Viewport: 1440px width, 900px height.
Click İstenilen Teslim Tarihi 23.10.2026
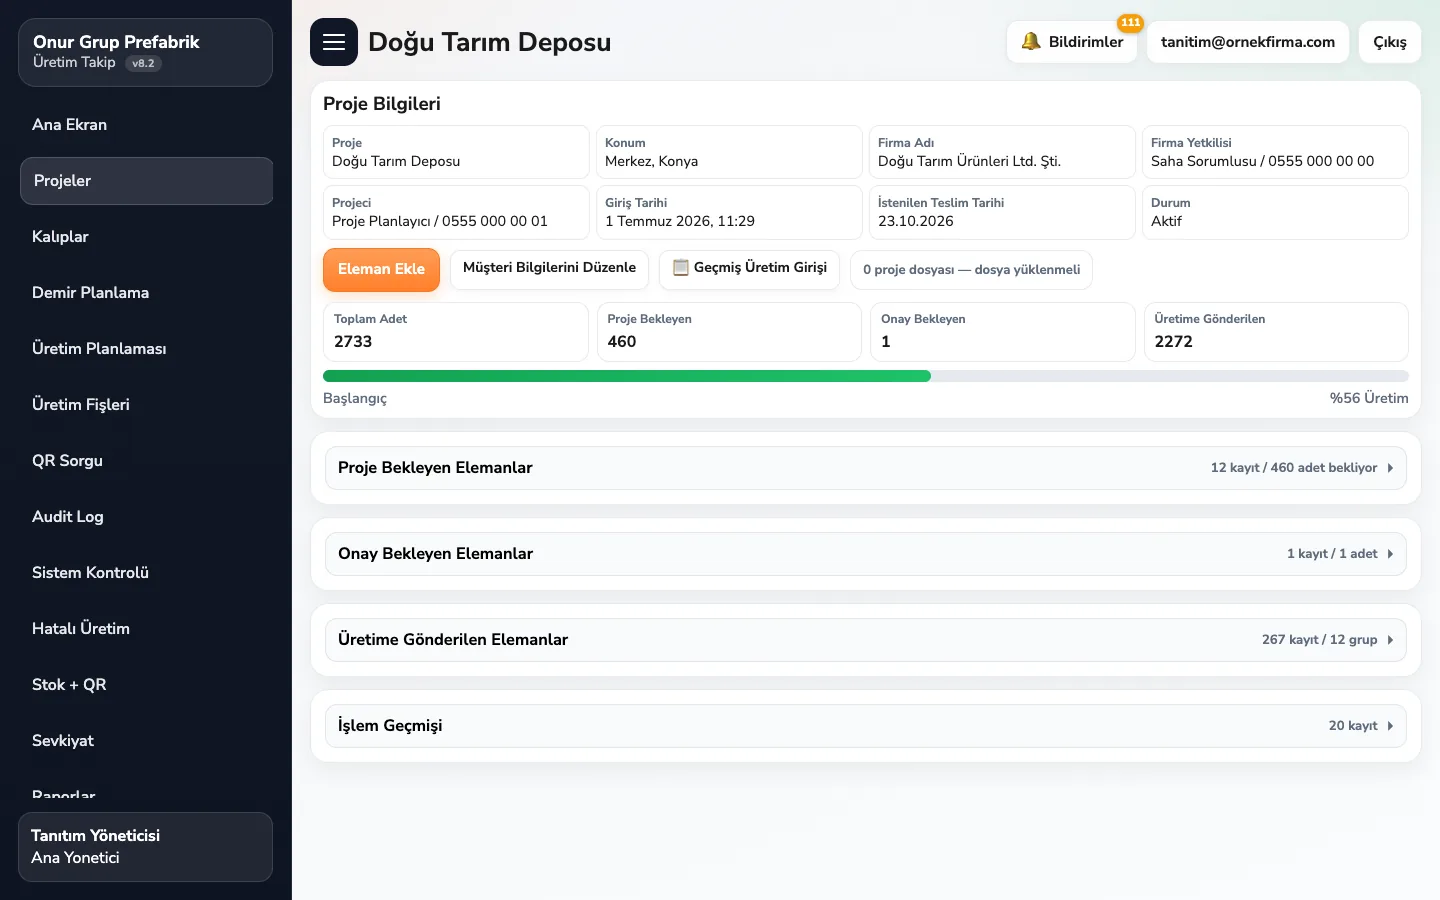click(x=1002, y=212)
